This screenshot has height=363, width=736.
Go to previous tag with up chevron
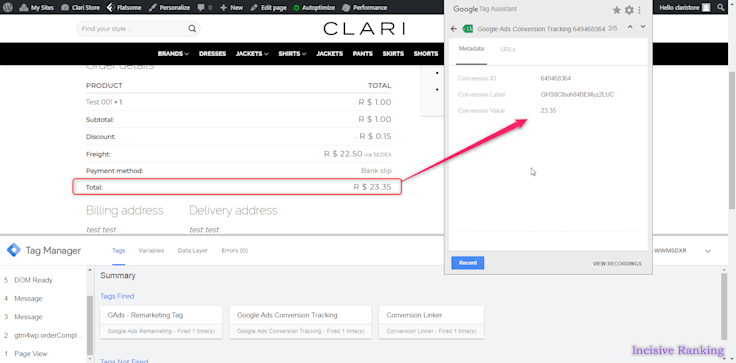[x=630, y=27]
